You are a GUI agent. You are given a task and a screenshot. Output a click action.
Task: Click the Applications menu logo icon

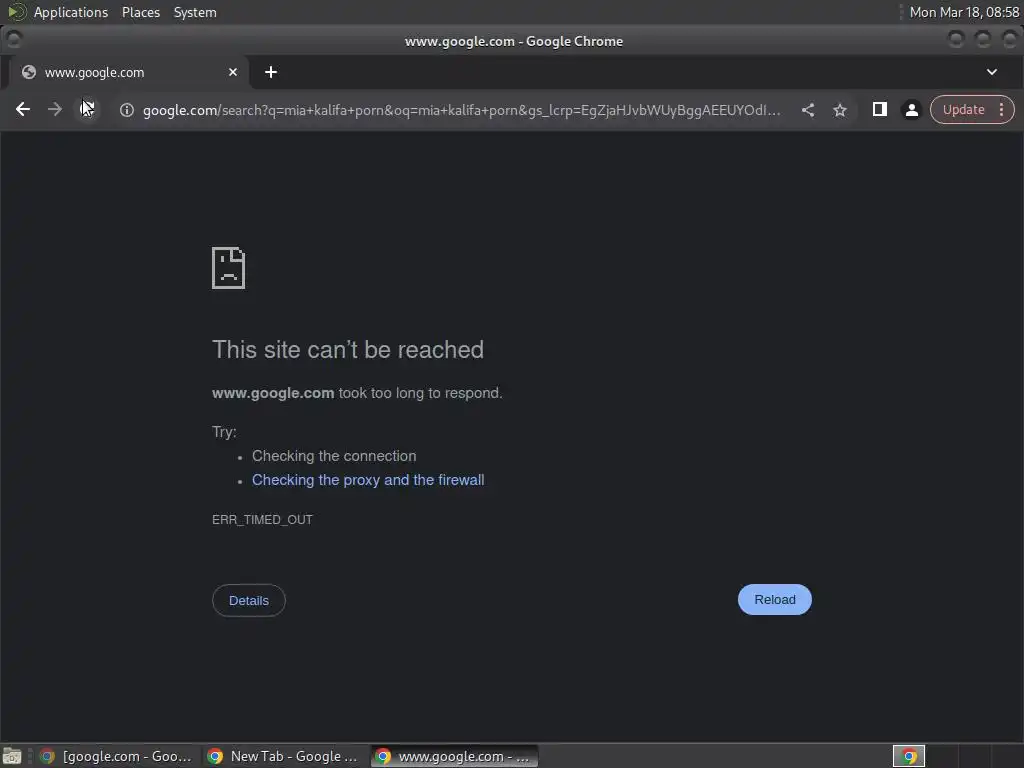click(16, 12)
